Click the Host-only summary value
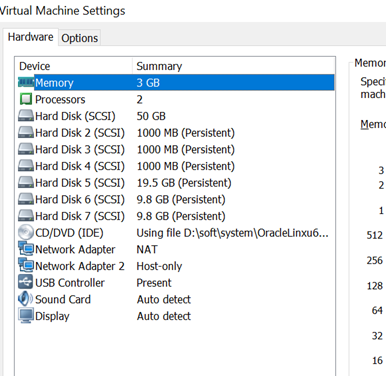The width and height of the screenshot is (386, 376). tap(159, 266)
